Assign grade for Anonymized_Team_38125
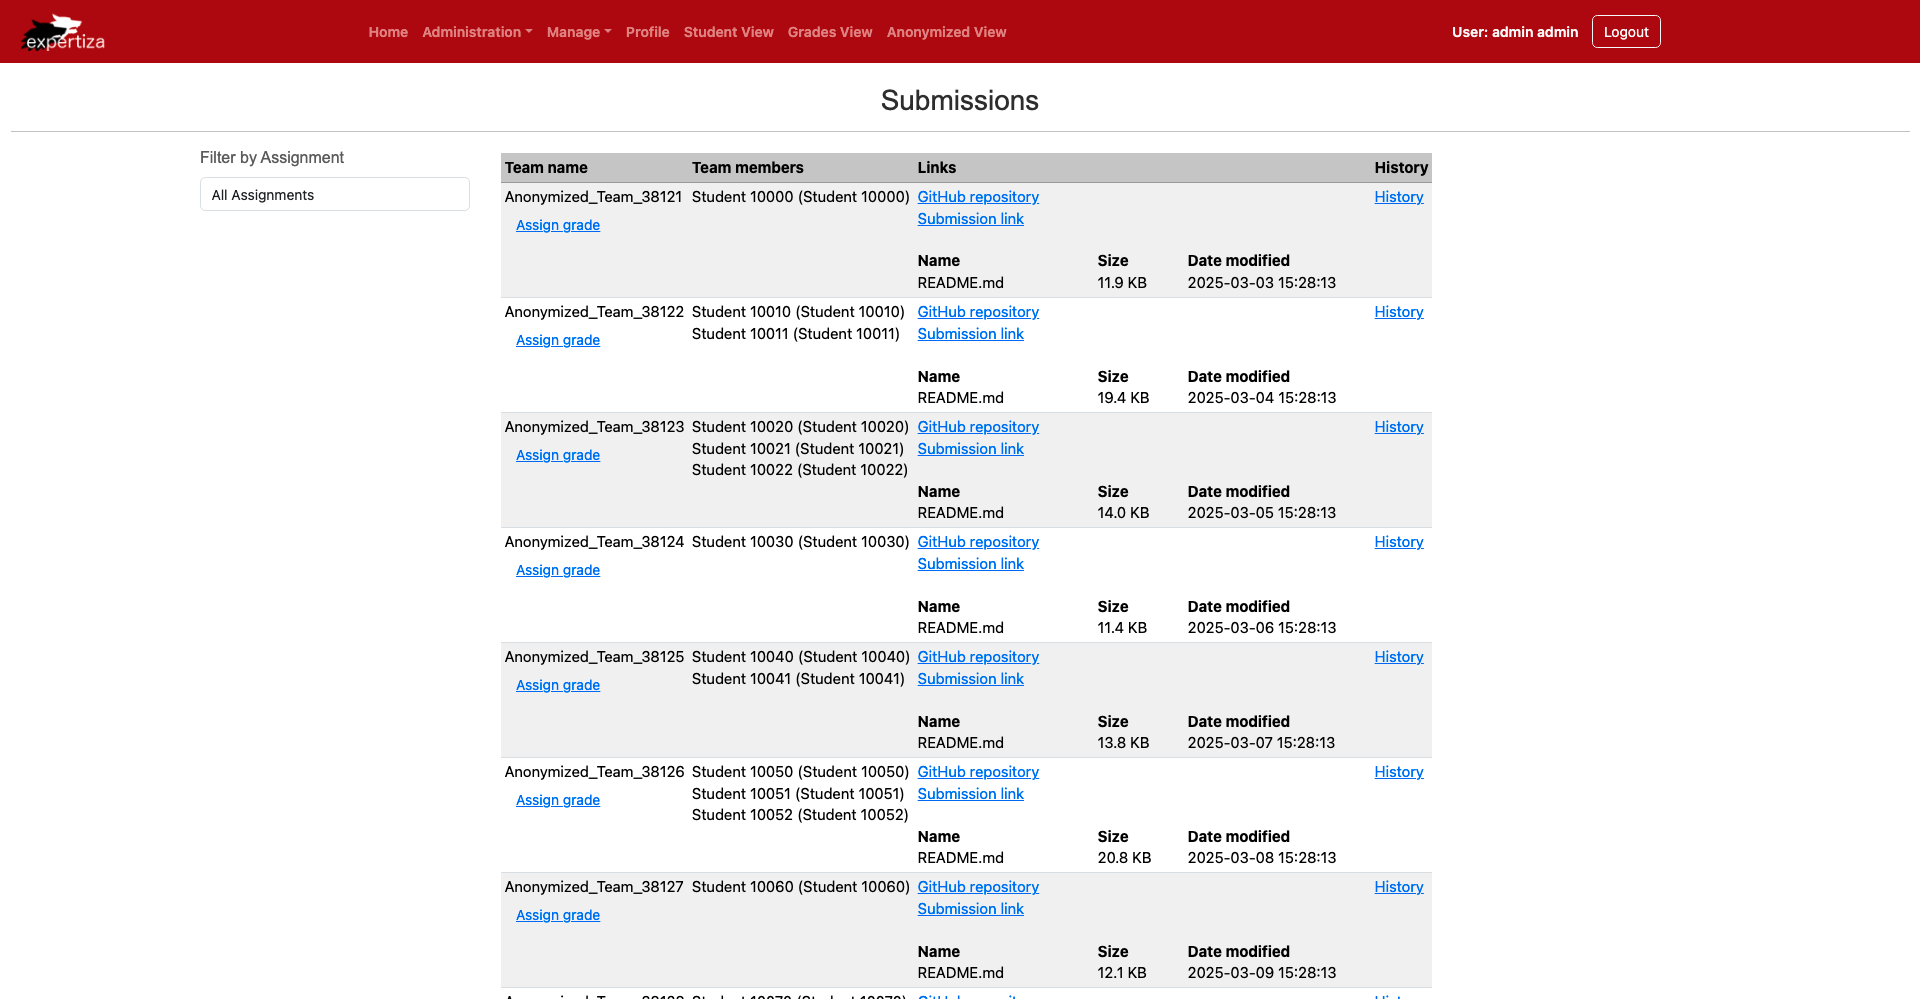Image resolution: width=1920 pixels, height=999 pixels. [x=558, y=685]
